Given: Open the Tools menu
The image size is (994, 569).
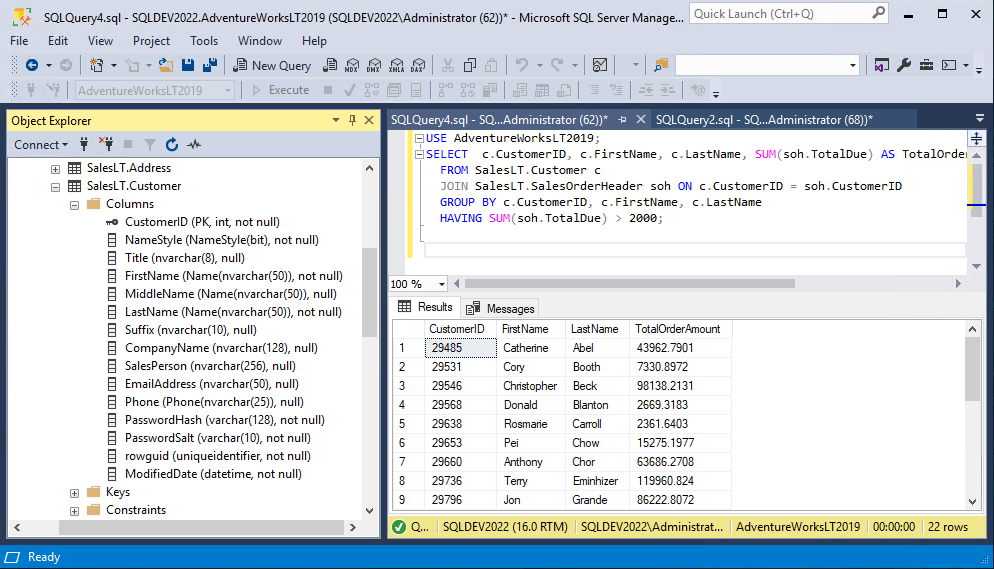Looking at the screenshot, I should 203,41.
